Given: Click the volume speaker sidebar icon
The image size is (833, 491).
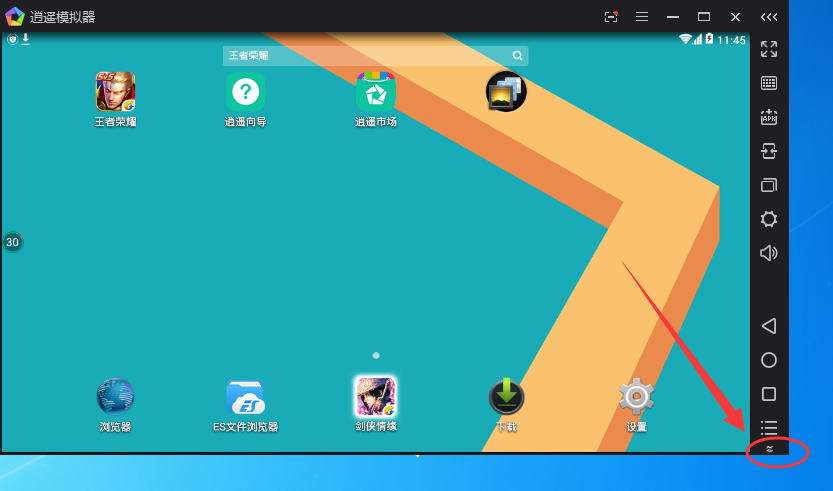Looking at the screenshot, I should [769, 253].
